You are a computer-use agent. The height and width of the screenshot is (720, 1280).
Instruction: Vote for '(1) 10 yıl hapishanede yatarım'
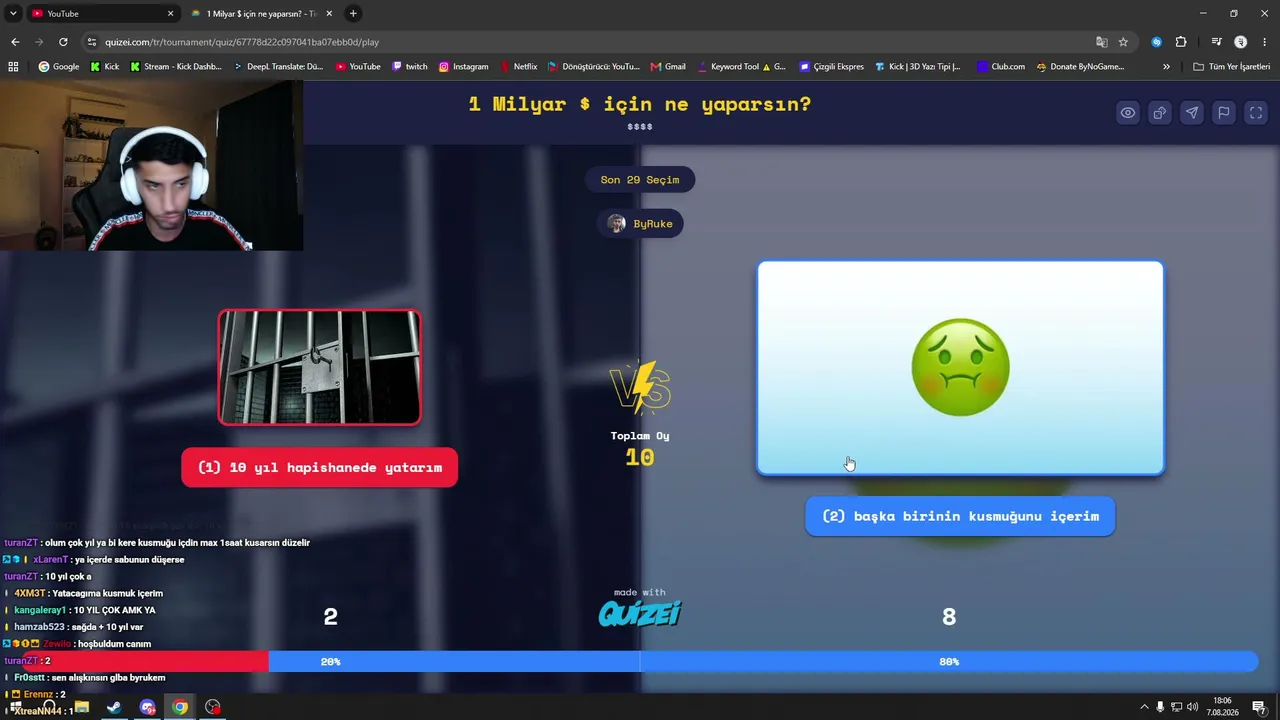[x=319, y=467]
